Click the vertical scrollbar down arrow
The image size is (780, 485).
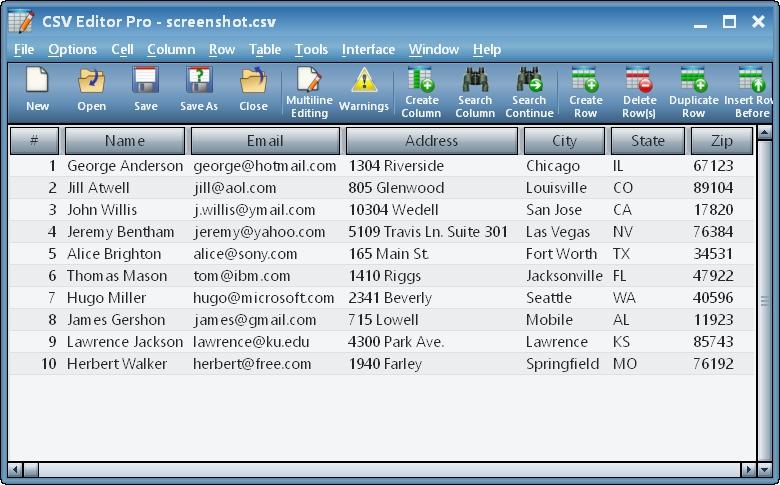(765, 469)
